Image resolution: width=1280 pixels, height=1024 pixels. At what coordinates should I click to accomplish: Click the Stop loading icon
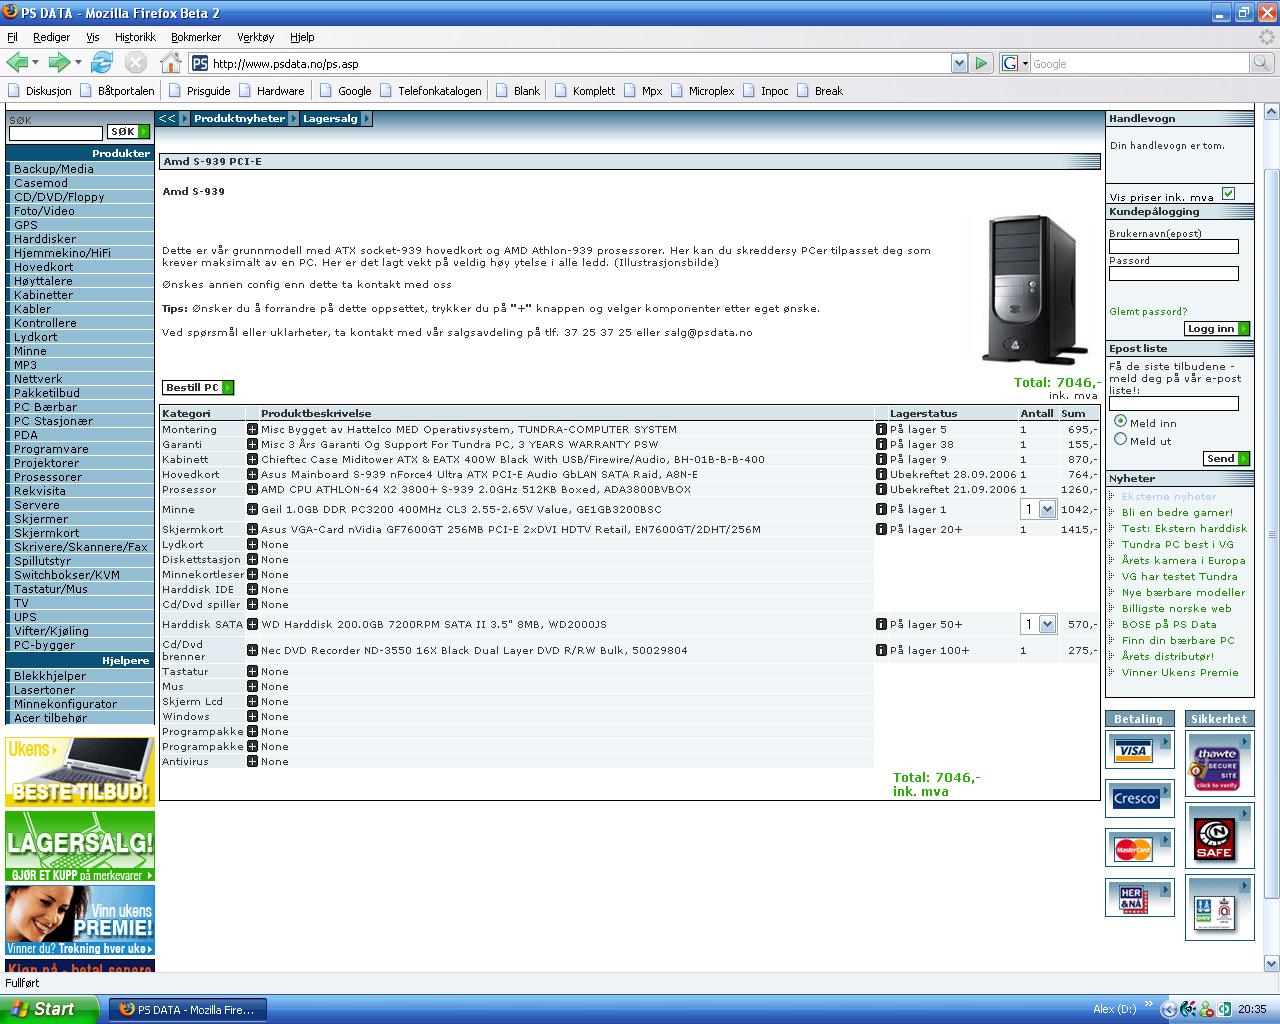tap(136, 63)
